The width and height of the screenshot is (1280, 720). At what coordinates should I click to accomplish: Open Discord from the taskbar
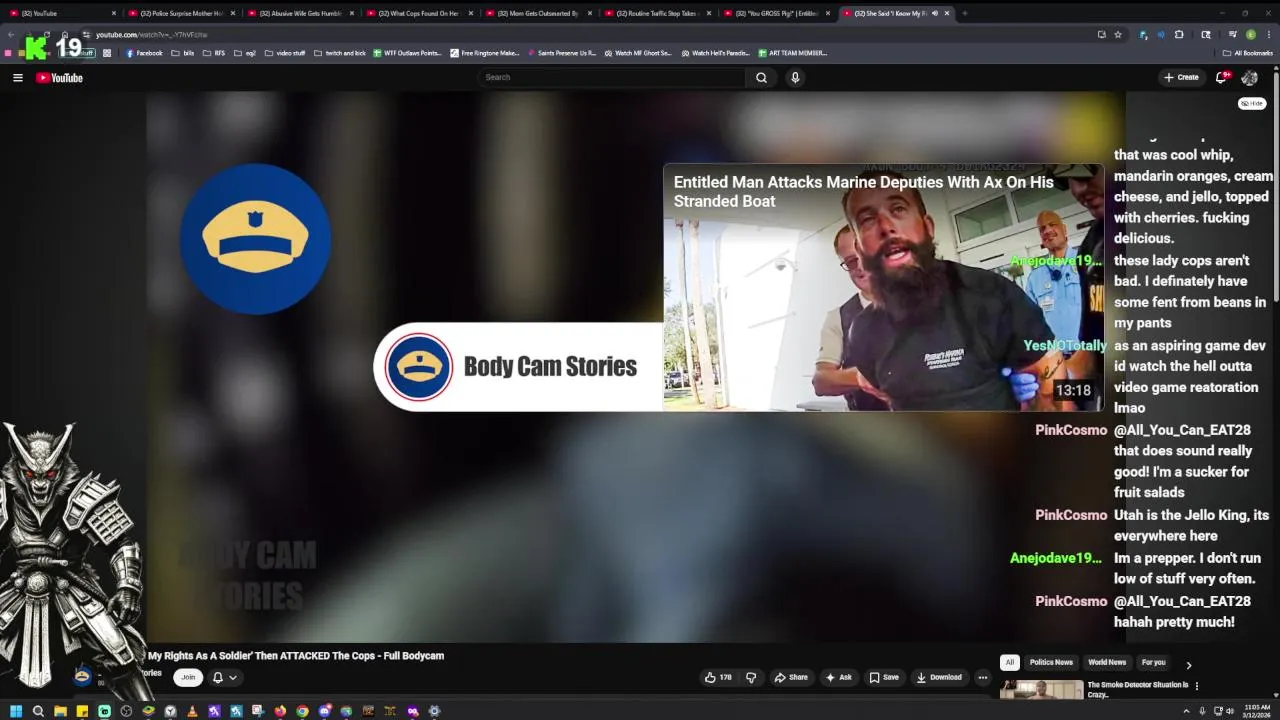coord(324,711)
